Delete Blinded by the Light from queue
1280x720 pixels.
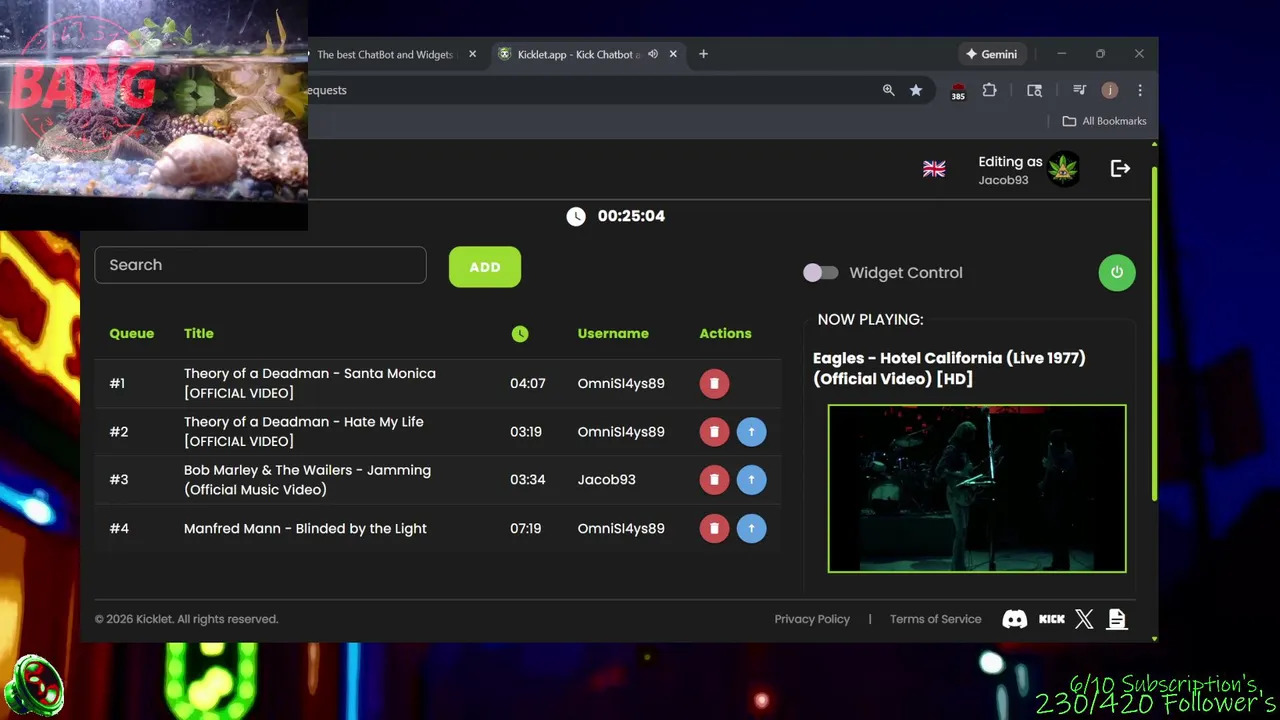(x=714, y=528)
